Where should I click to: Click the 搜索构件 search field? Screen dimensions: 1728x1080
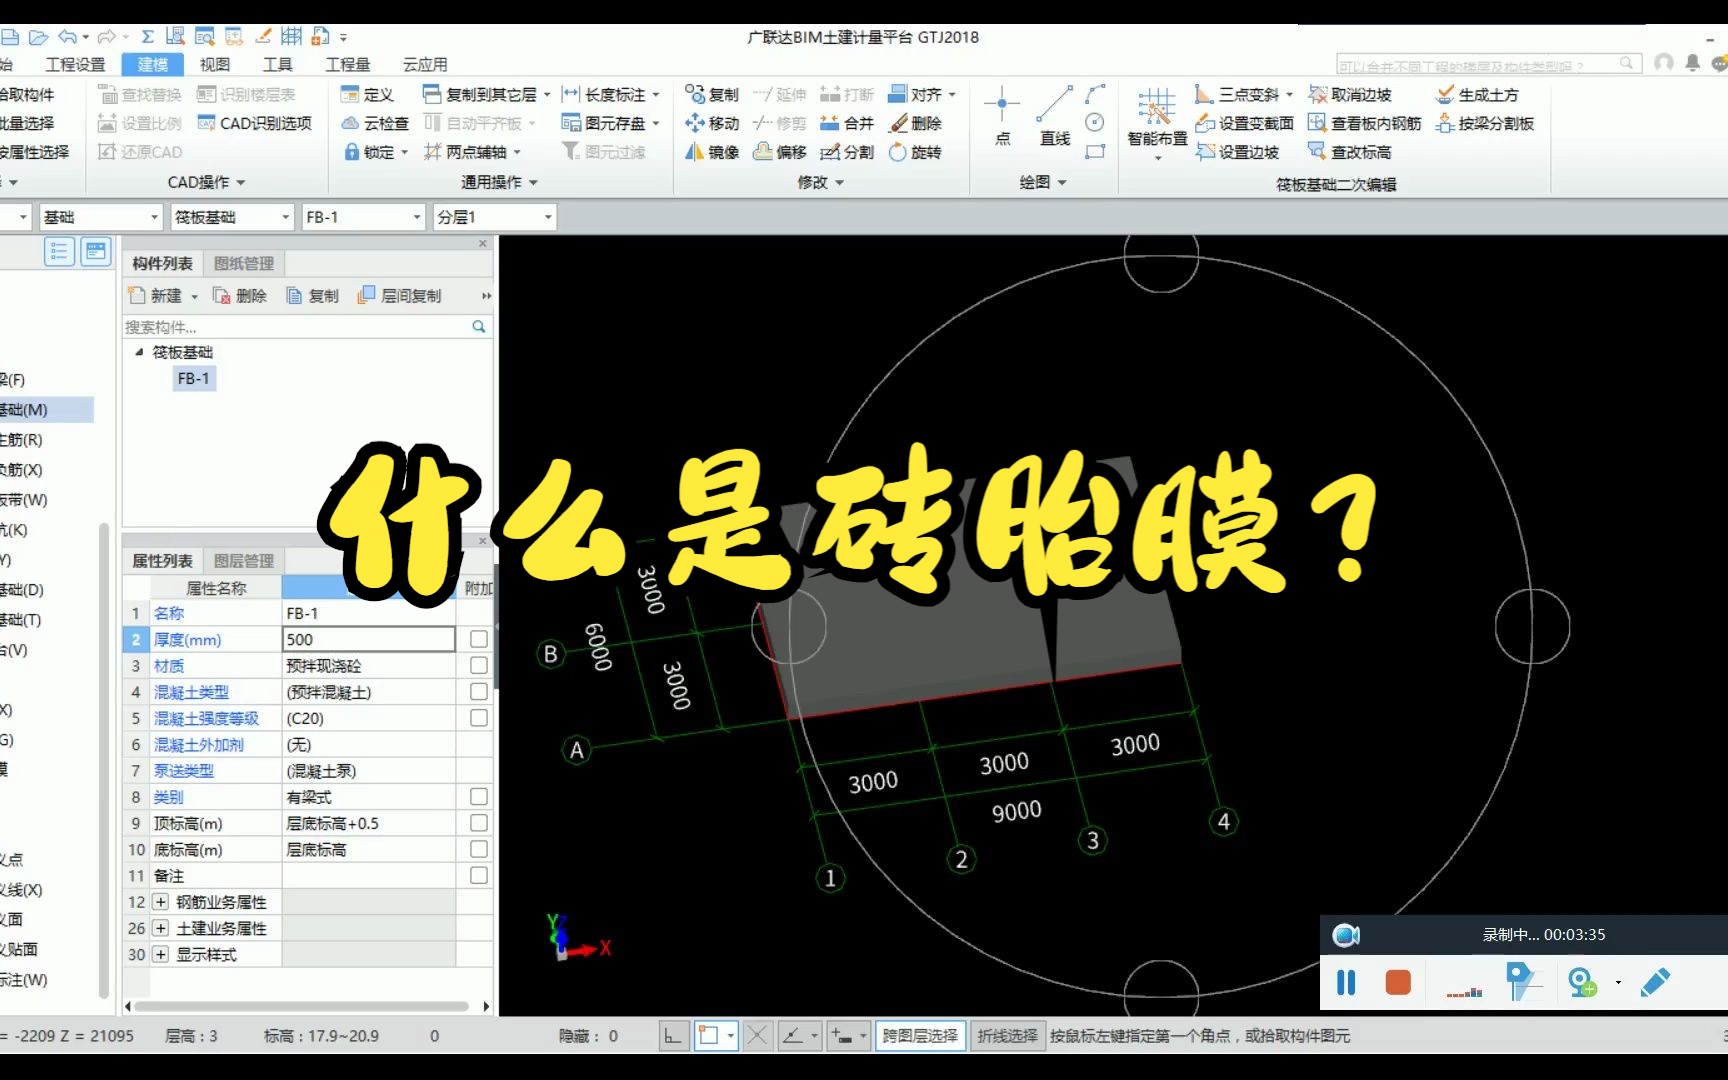click(x=296, y=327)
